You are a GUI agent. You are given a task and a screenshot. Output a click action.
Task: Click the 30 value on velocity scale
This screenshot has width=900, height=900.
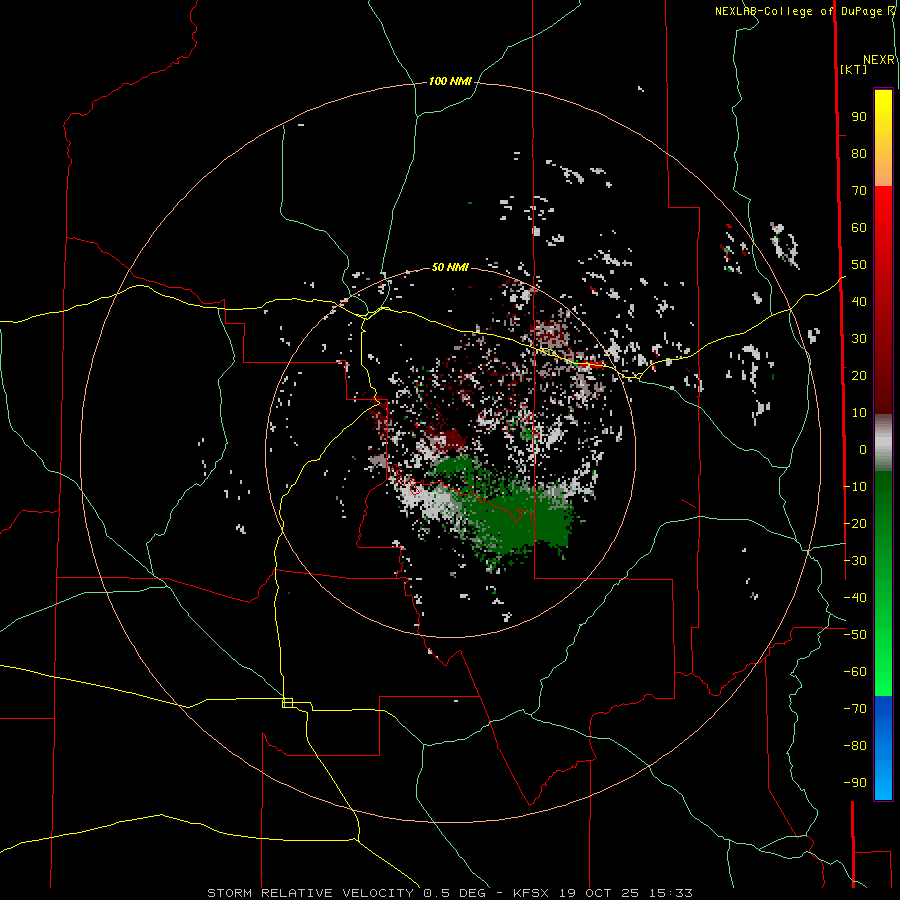point(859,339)
